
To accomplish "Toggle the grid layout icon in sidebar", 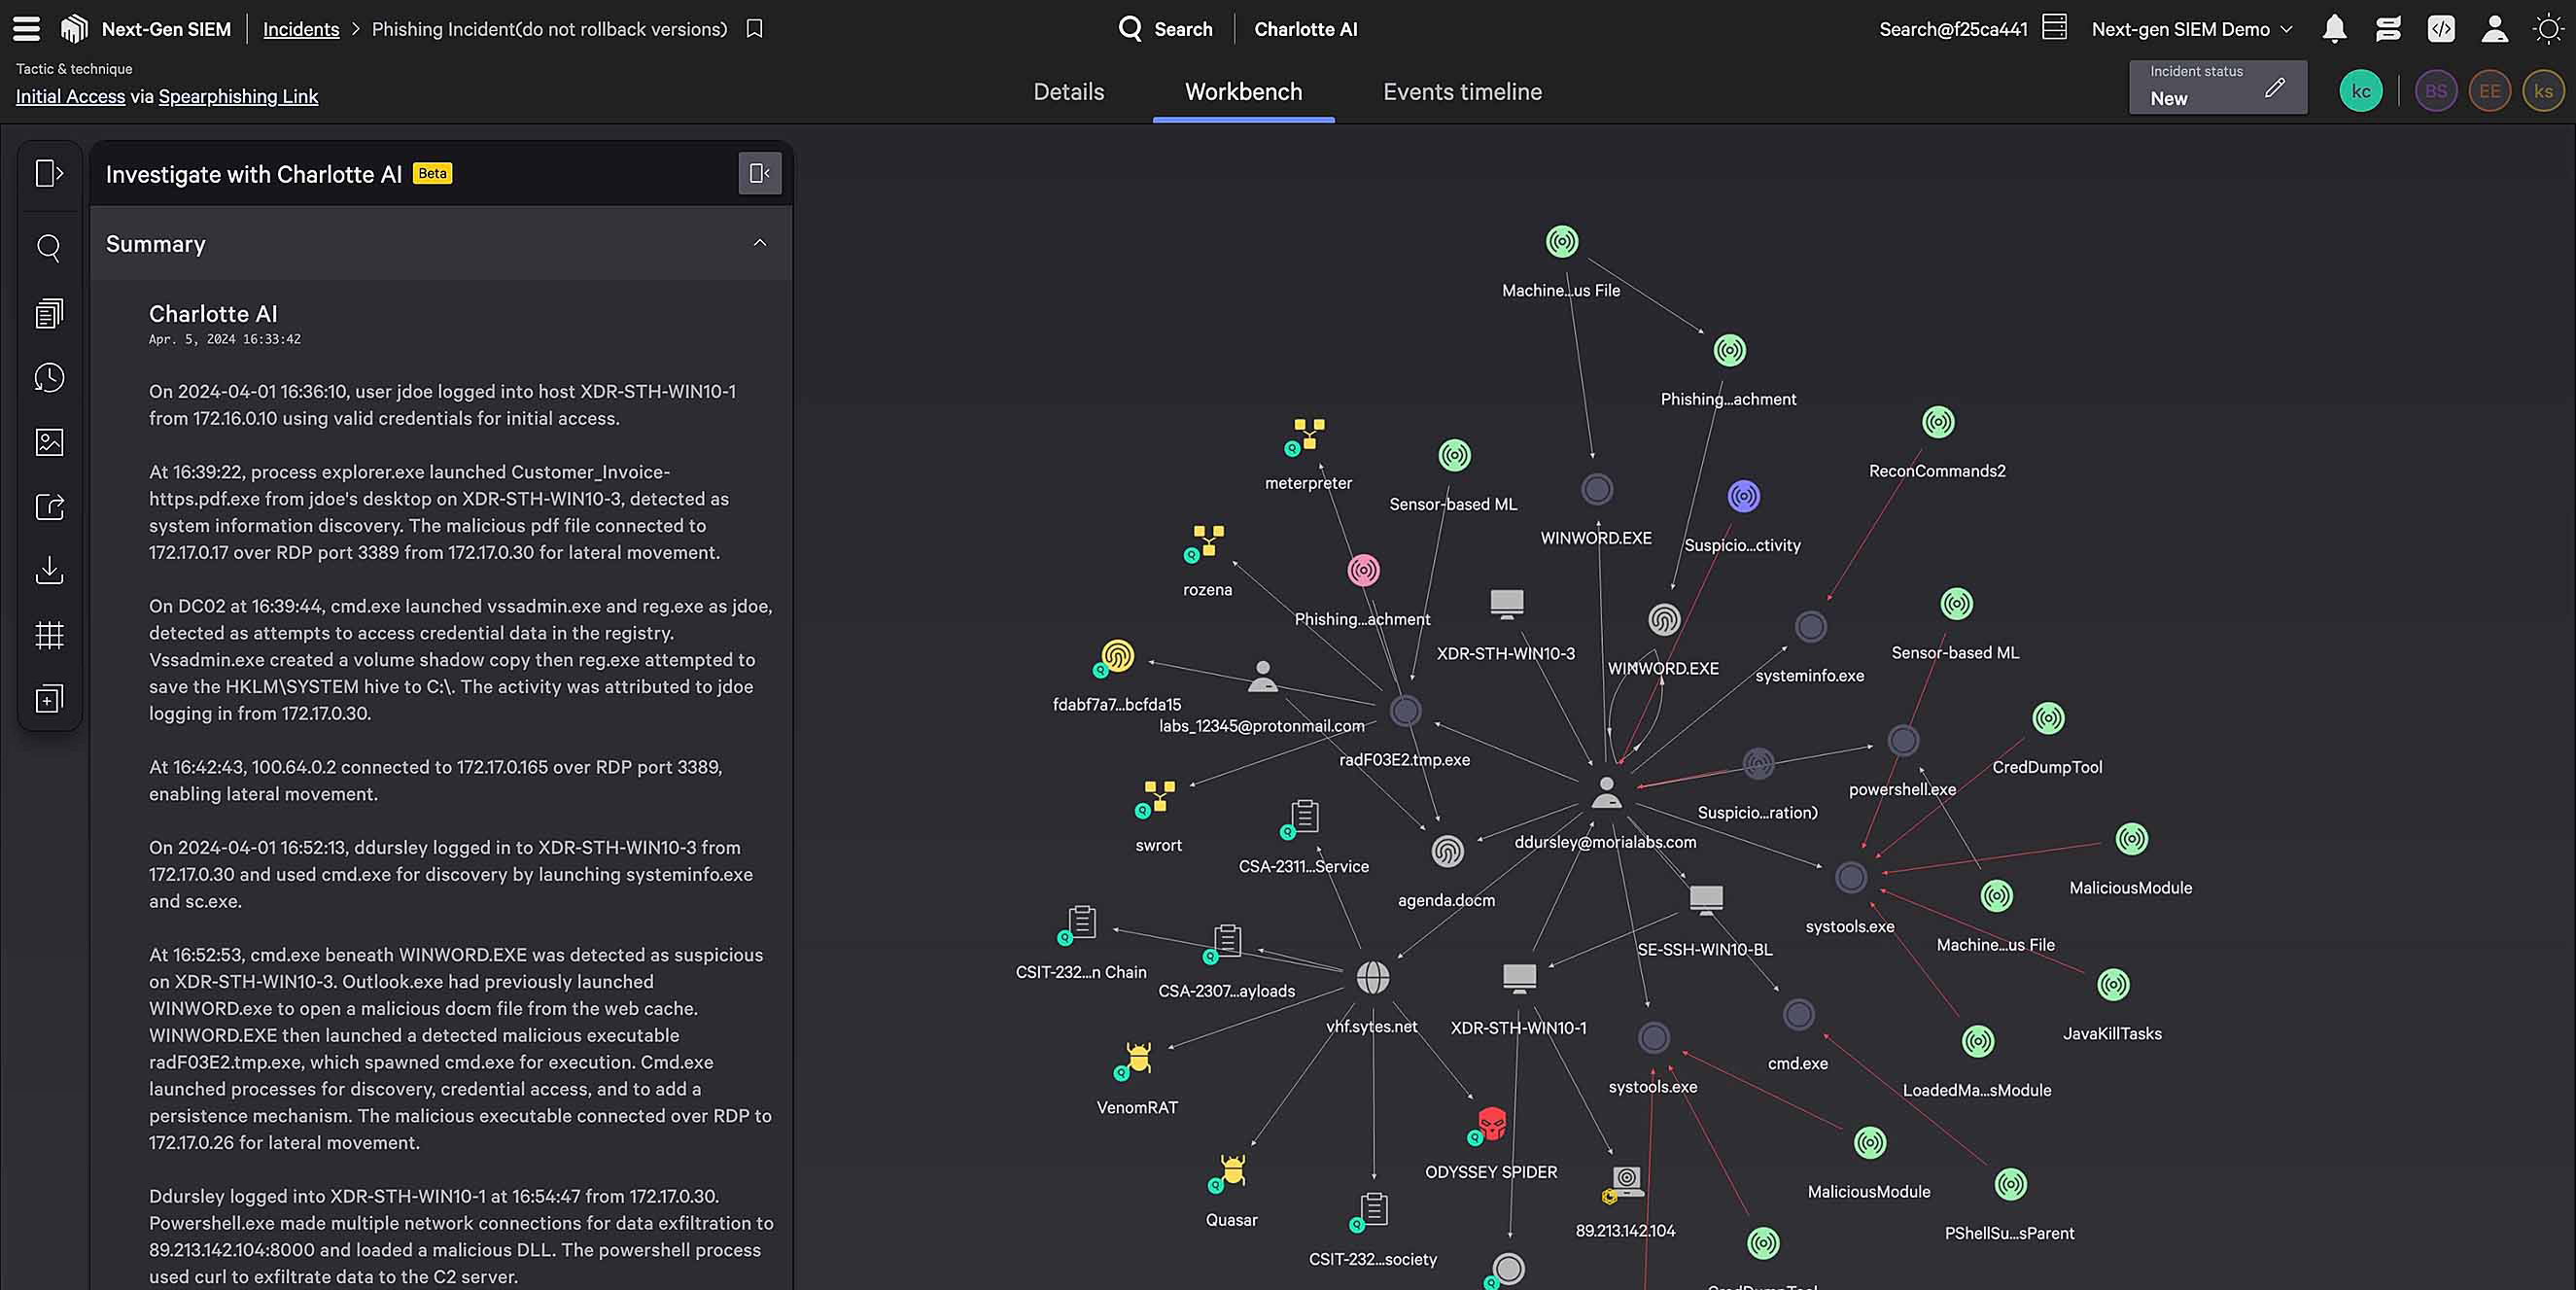I will (x=49, y=635).
